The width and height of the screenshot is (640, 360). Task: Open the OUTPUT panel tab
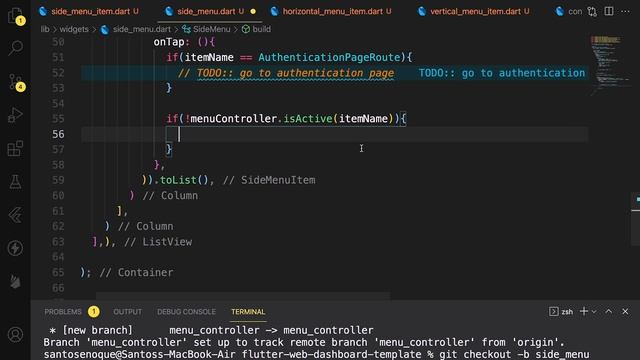coord(127,312)
